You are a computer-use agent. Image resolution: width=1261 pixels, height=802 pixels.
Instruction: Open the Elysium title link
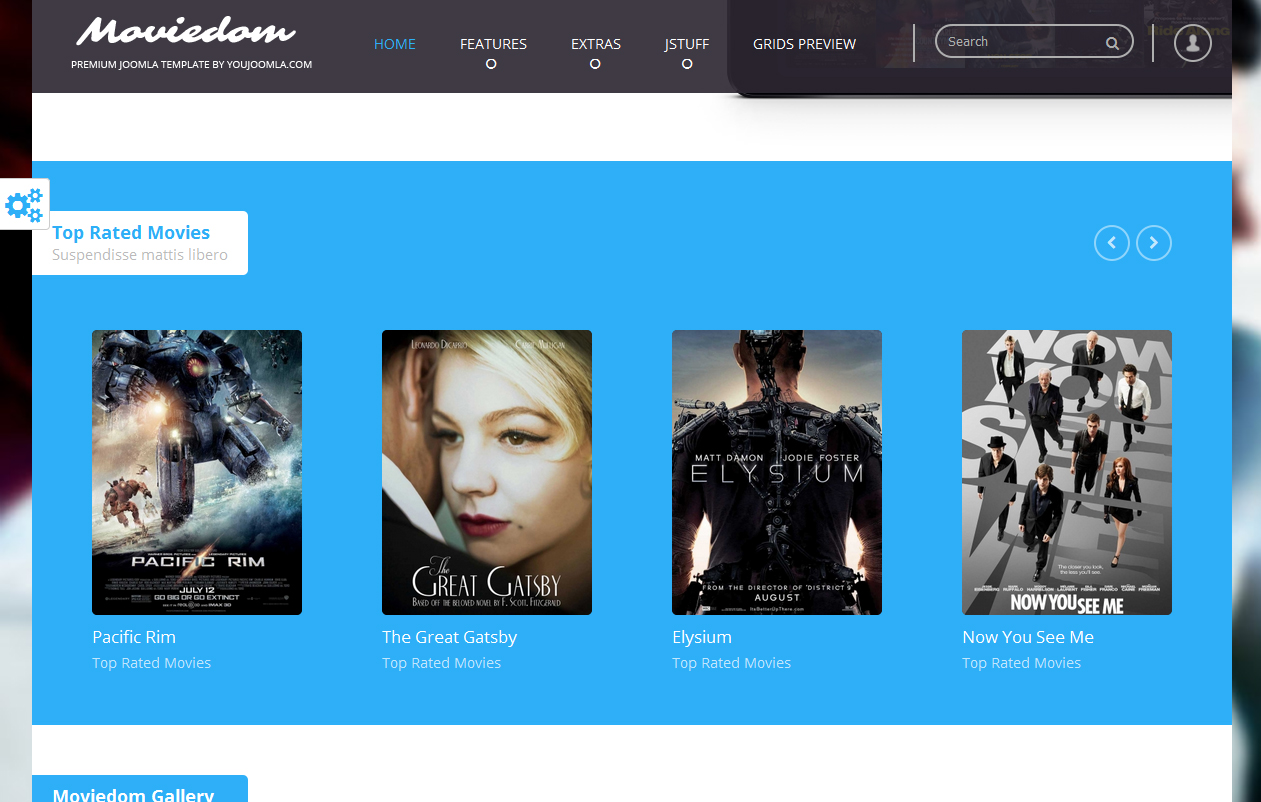pos(701,636)
